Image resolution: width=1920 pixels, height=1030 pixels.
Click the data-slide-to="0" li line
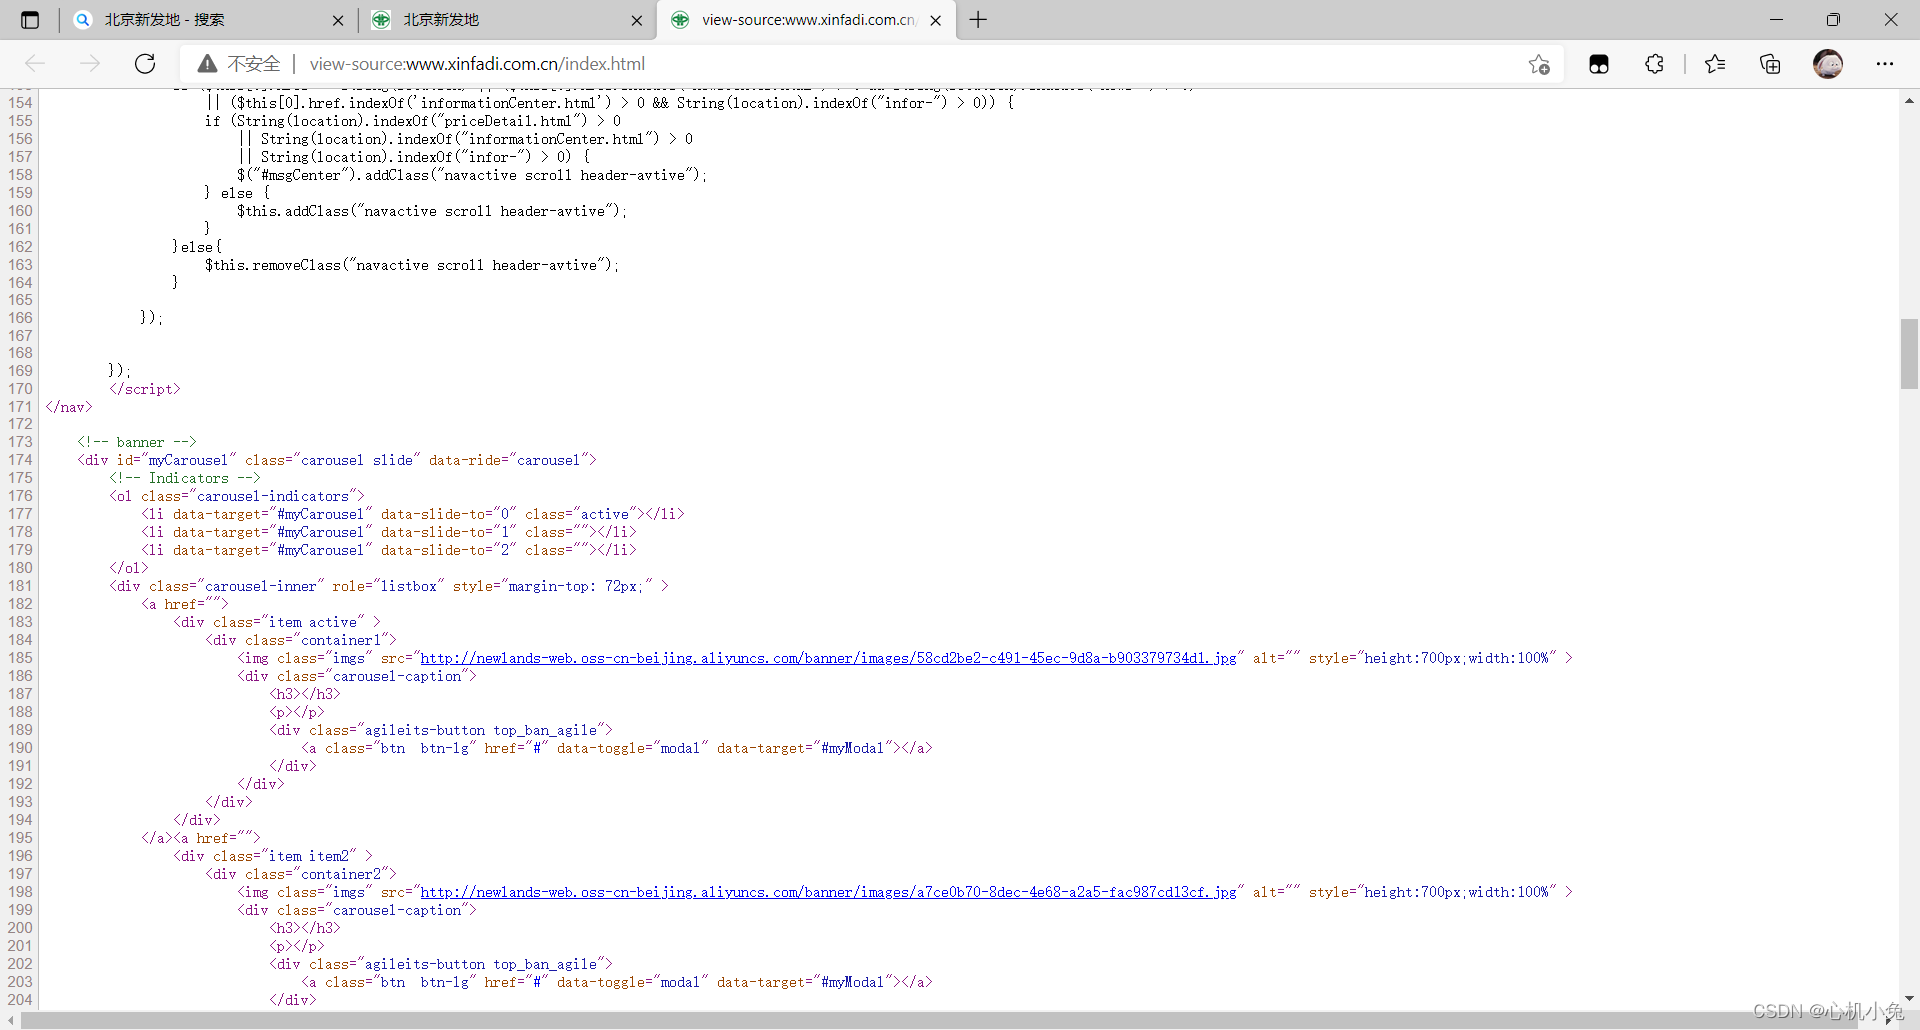(x=413, y=514)
